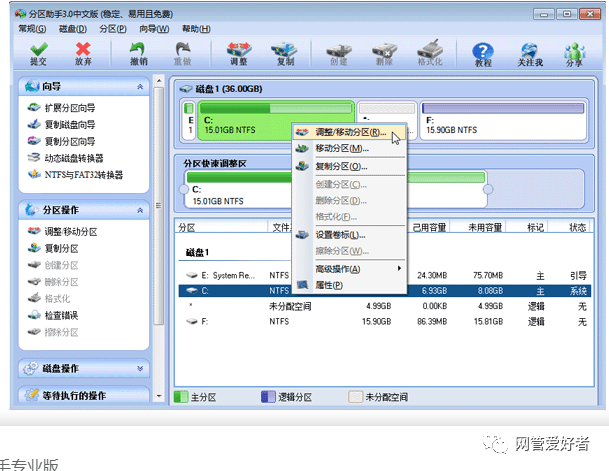Image resolution: width=609 pixels, height=471 pixels.
Task: Click the 调整 (Resize) toolbar icon
Action: (238, 53)
